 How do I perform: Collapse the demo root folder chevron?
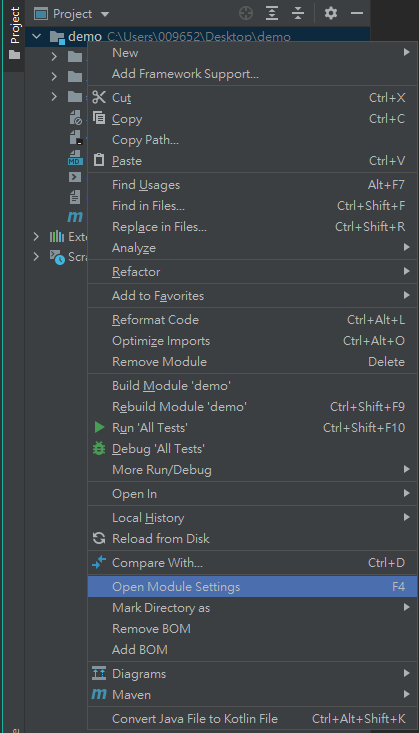(x=37, y=36)
